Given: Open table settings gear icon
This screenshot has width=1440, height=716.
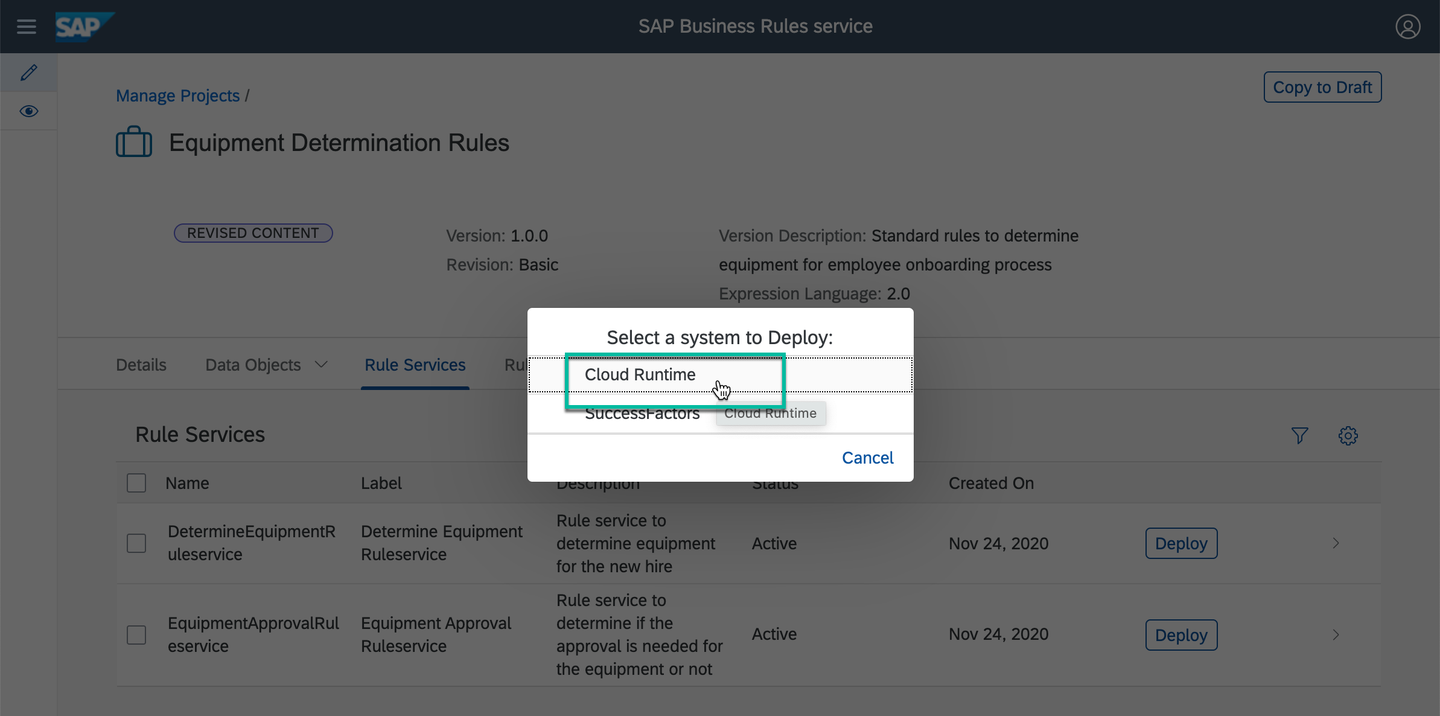Looking at the screenshot, I should coord(1348,435).
